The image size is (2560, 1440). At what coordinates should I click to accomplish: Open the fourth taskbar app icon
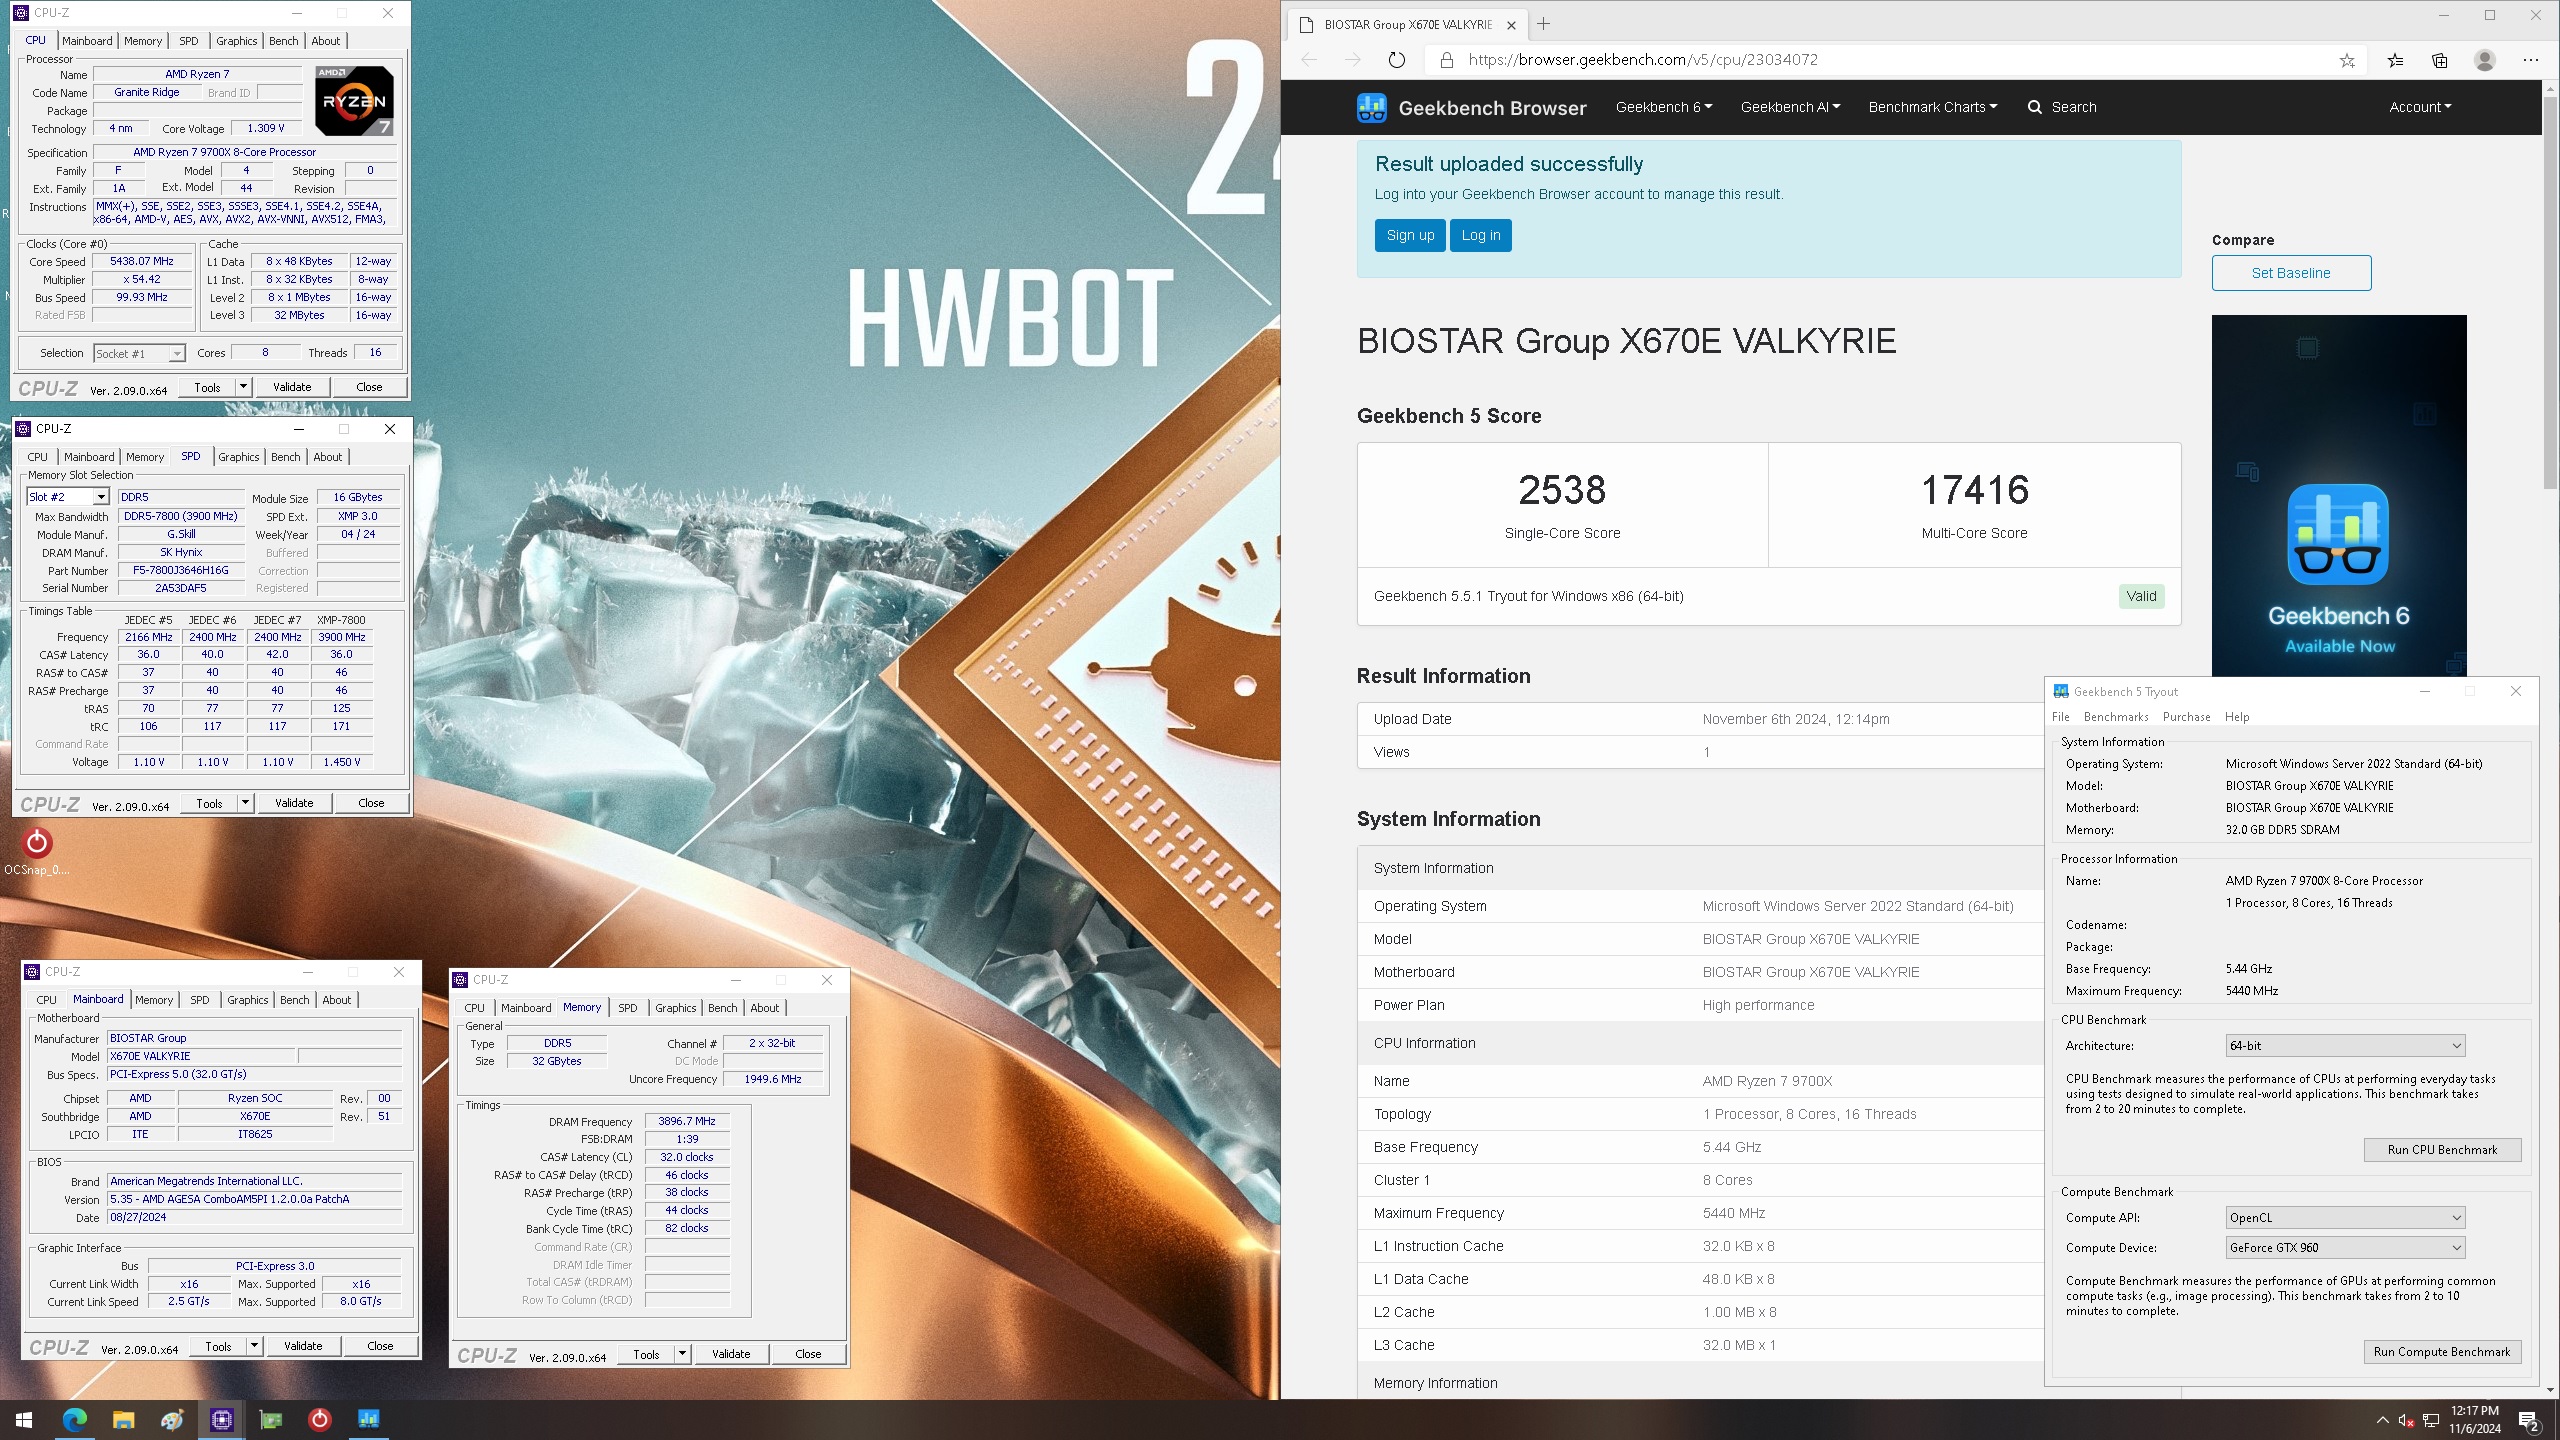pos(172,1419)
